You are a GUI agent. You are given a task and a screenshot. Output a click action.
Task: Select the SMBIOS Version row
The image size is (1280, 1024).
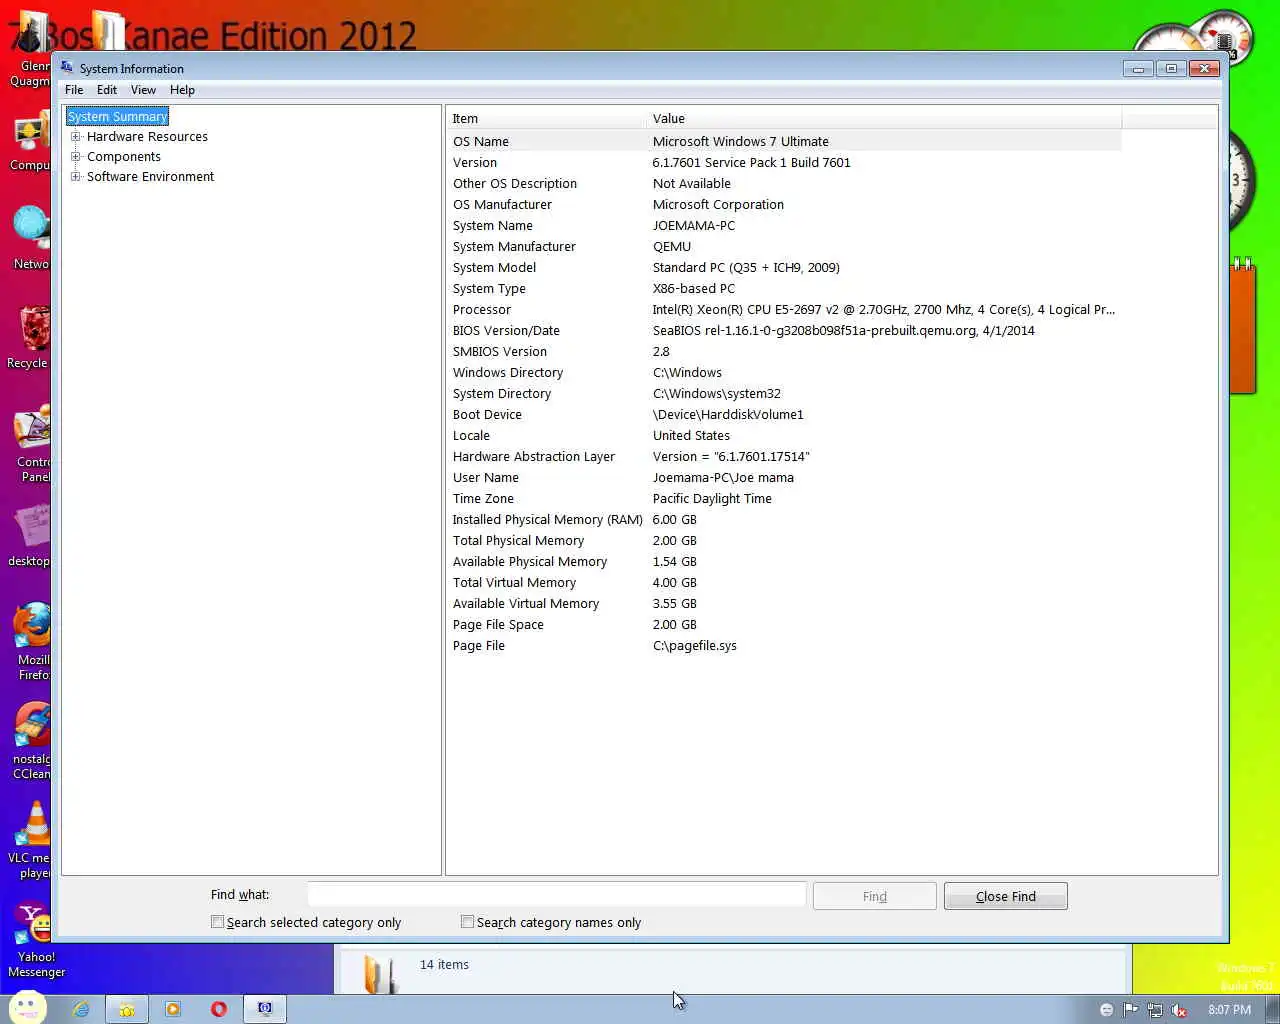[784, 351]
